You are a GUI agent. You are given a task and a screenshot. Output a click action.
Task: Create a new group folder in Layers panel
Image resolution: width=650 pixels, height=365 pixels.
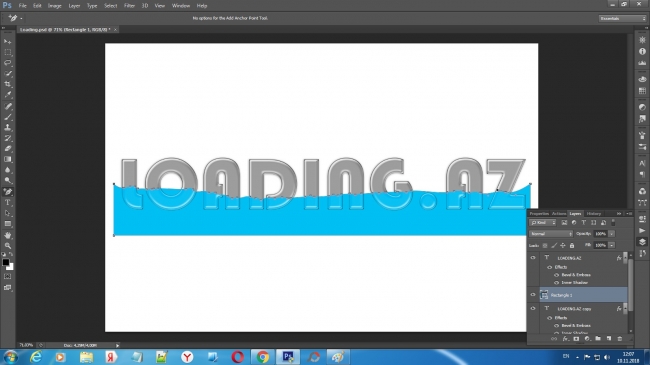(598, 339)
